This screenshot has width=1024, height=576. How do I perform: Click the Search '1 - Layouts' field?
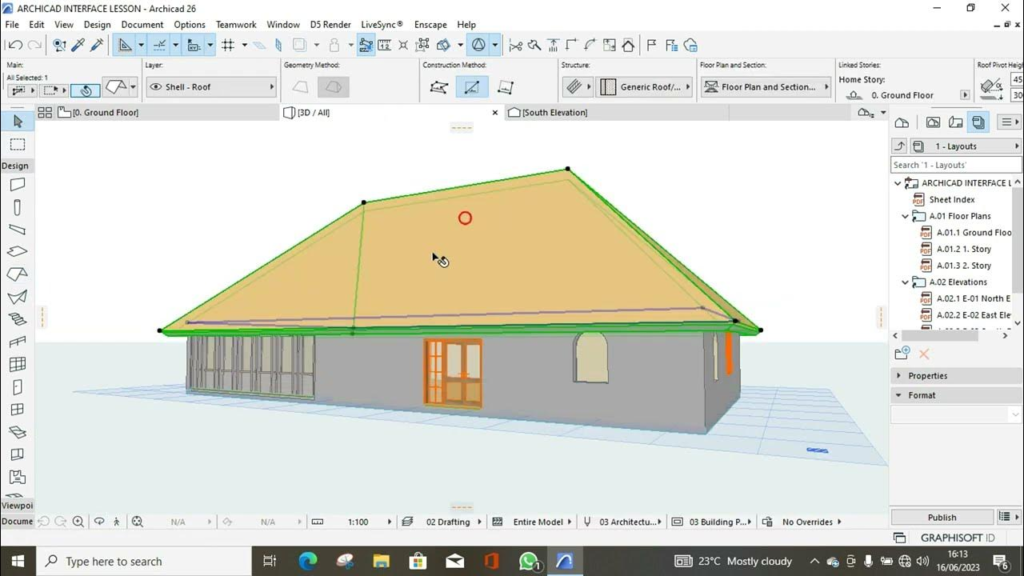click(955, 165)
